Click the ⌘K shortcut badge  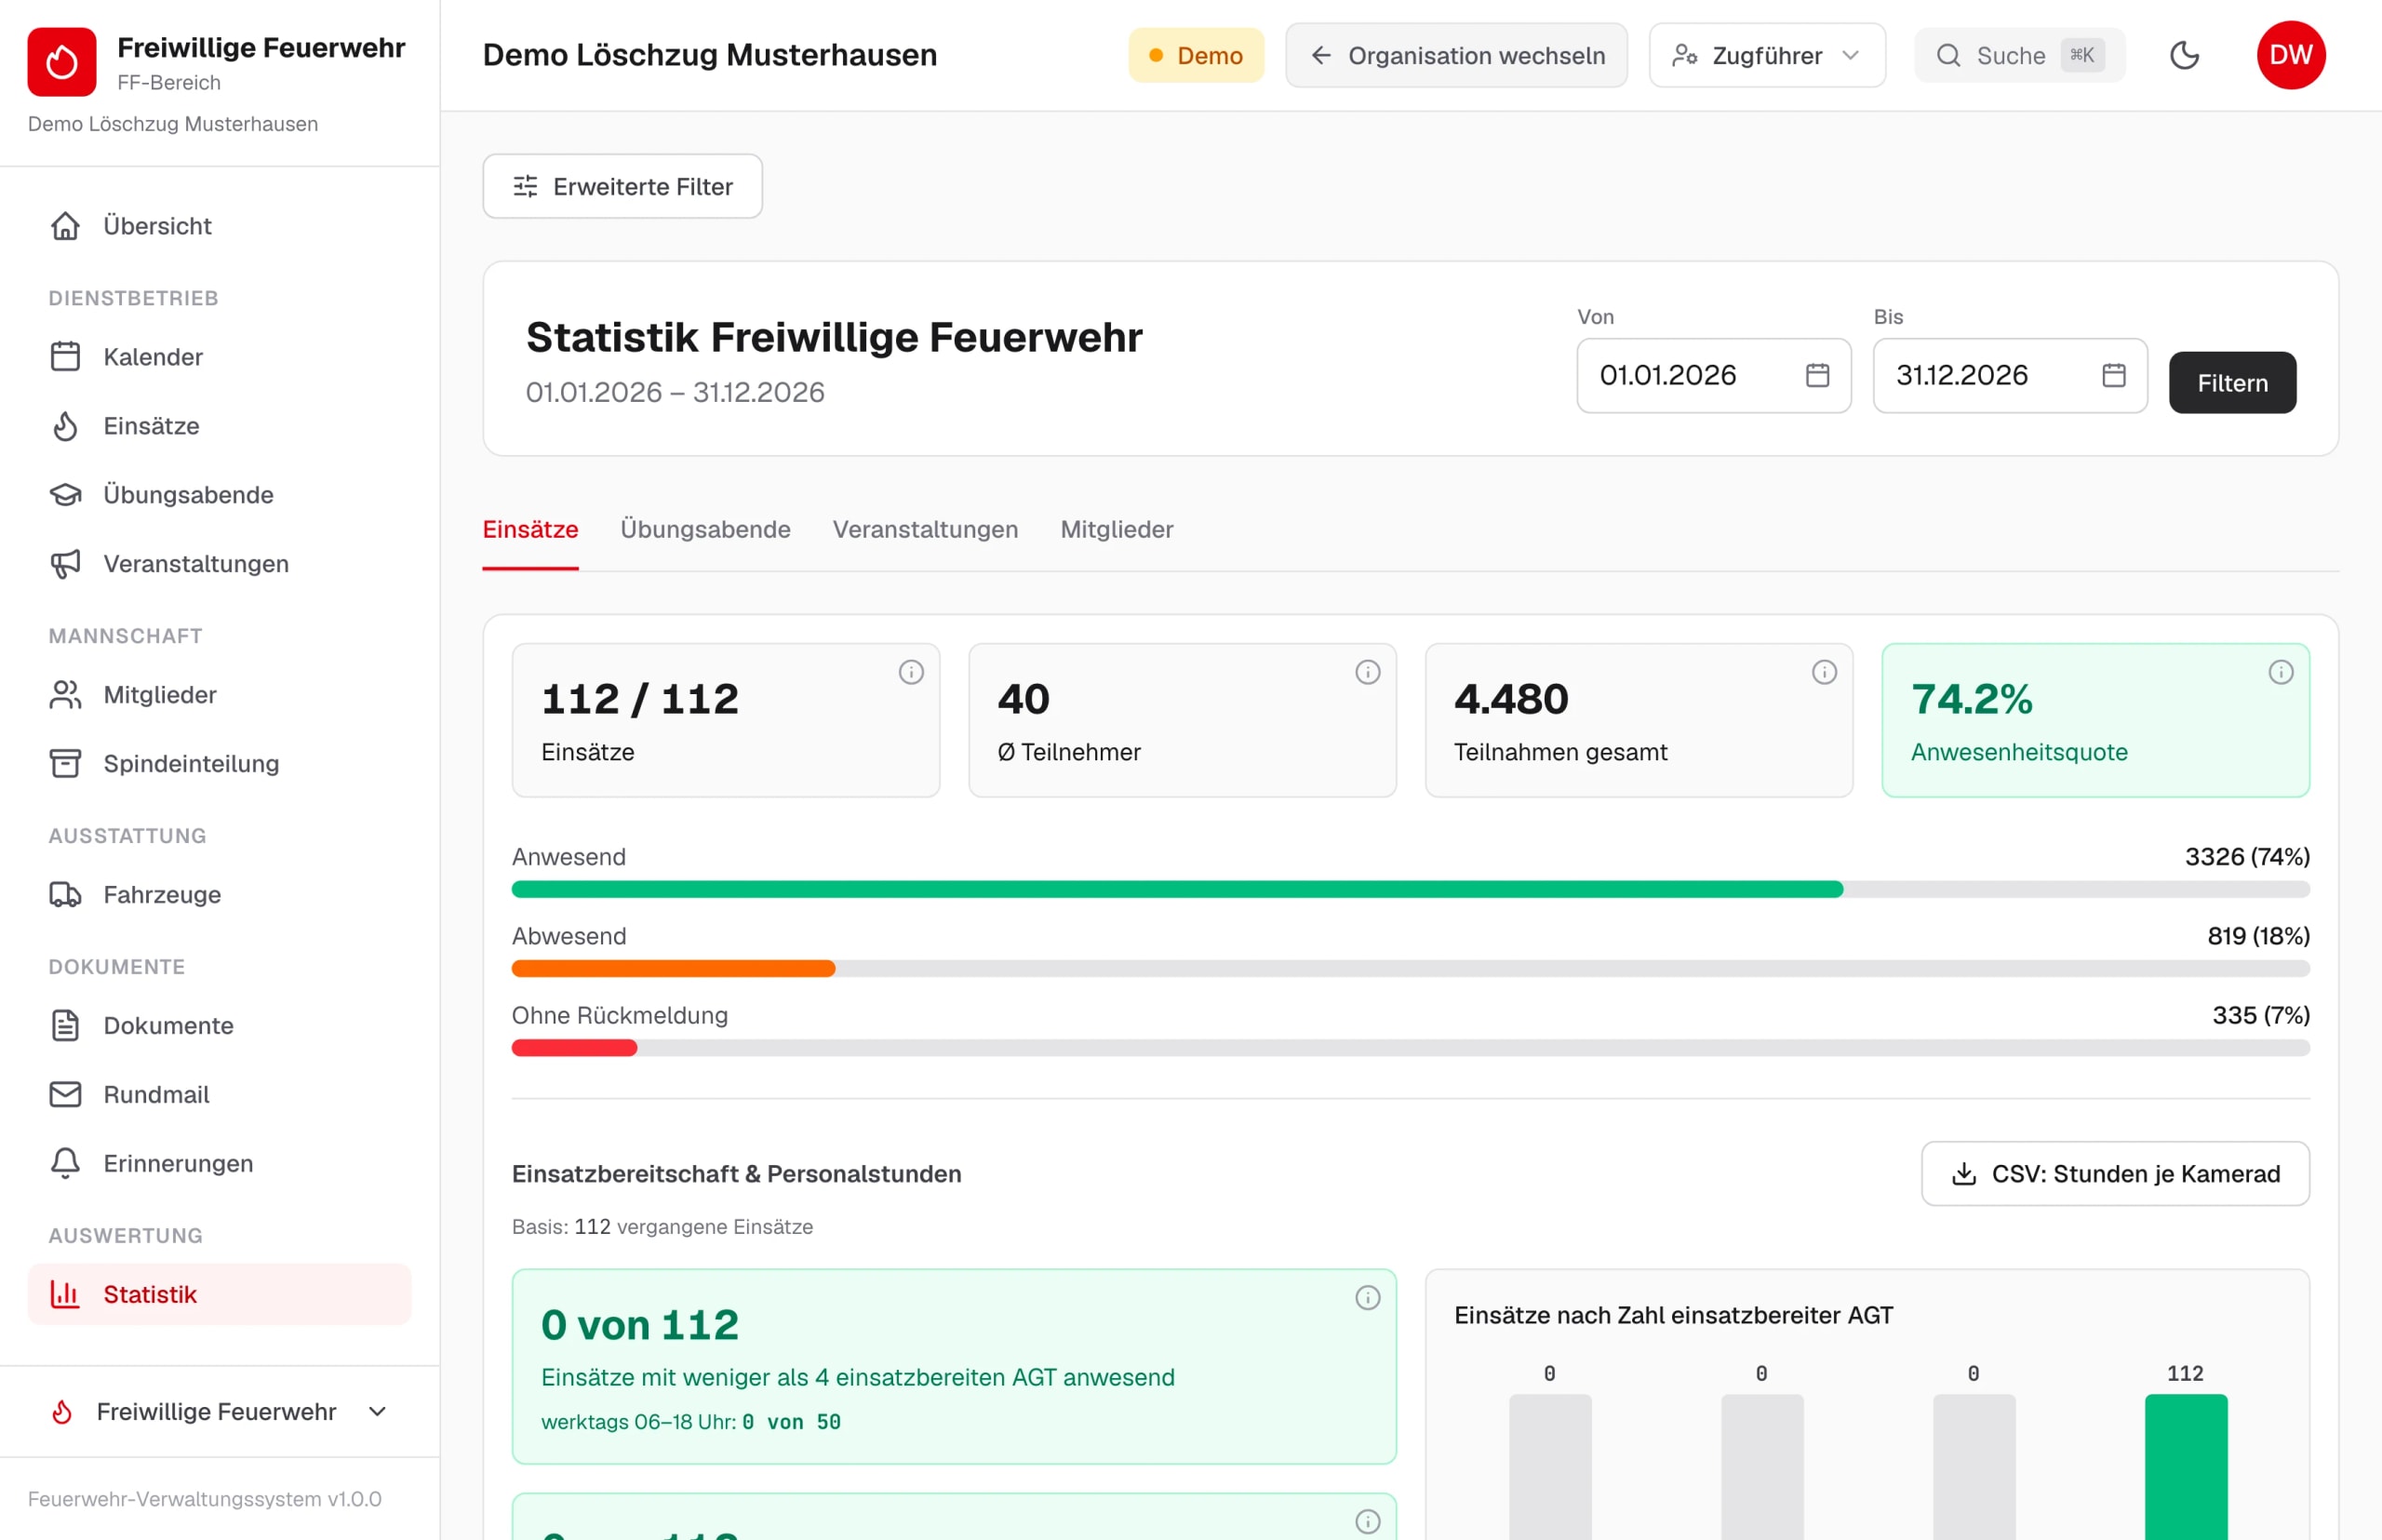pyautogui.click(x=2082, y=55)
